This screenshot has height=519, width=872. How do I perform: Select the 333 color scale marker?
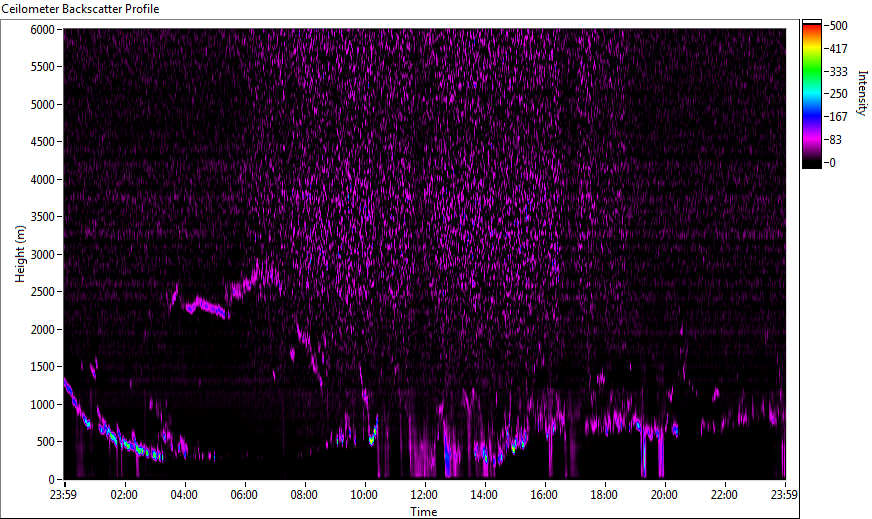tap(838, 71)
